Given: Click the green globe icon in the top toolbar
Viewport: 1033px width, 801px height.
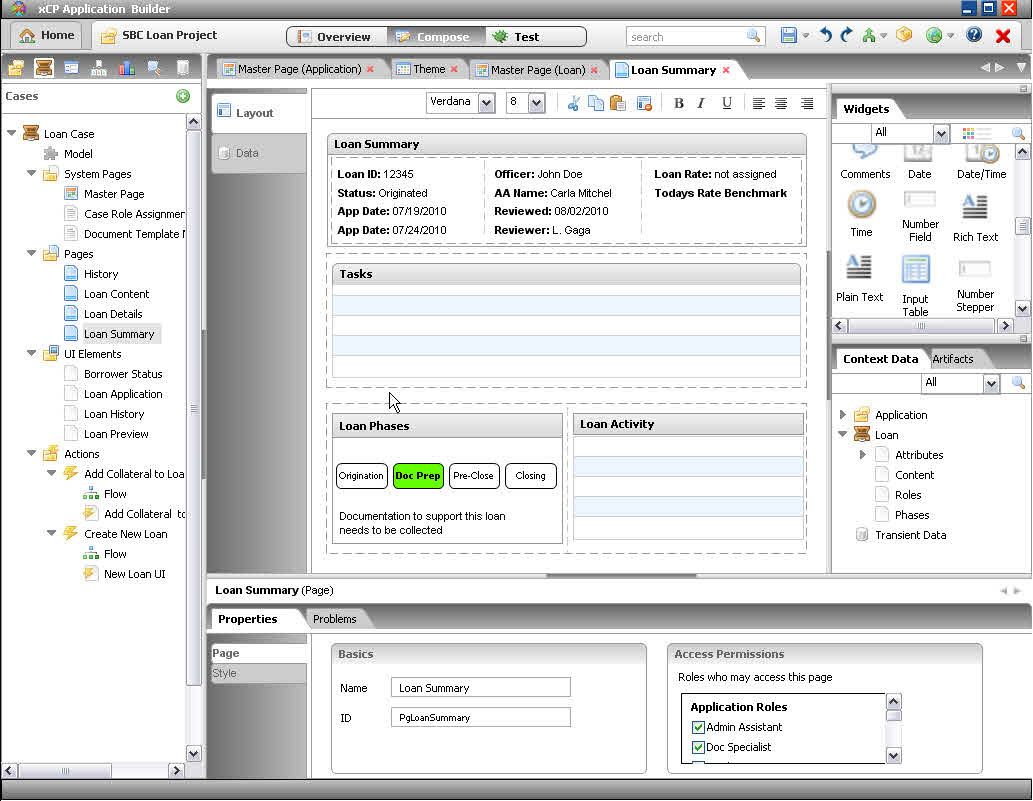Looking at the screenshot, I should pos(934,36).
